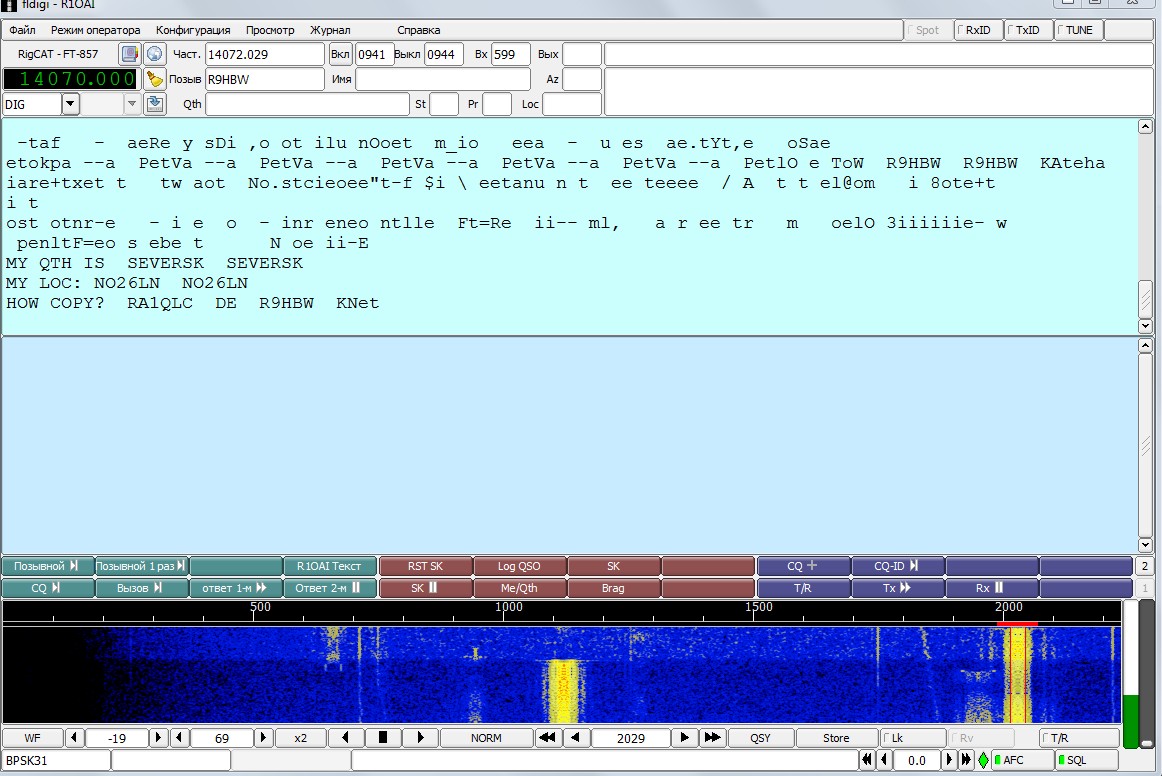The height and width of the screenshot is (776, 1162).
Task: Expand the DIG mode dropdown
Action: click(70, 104)
